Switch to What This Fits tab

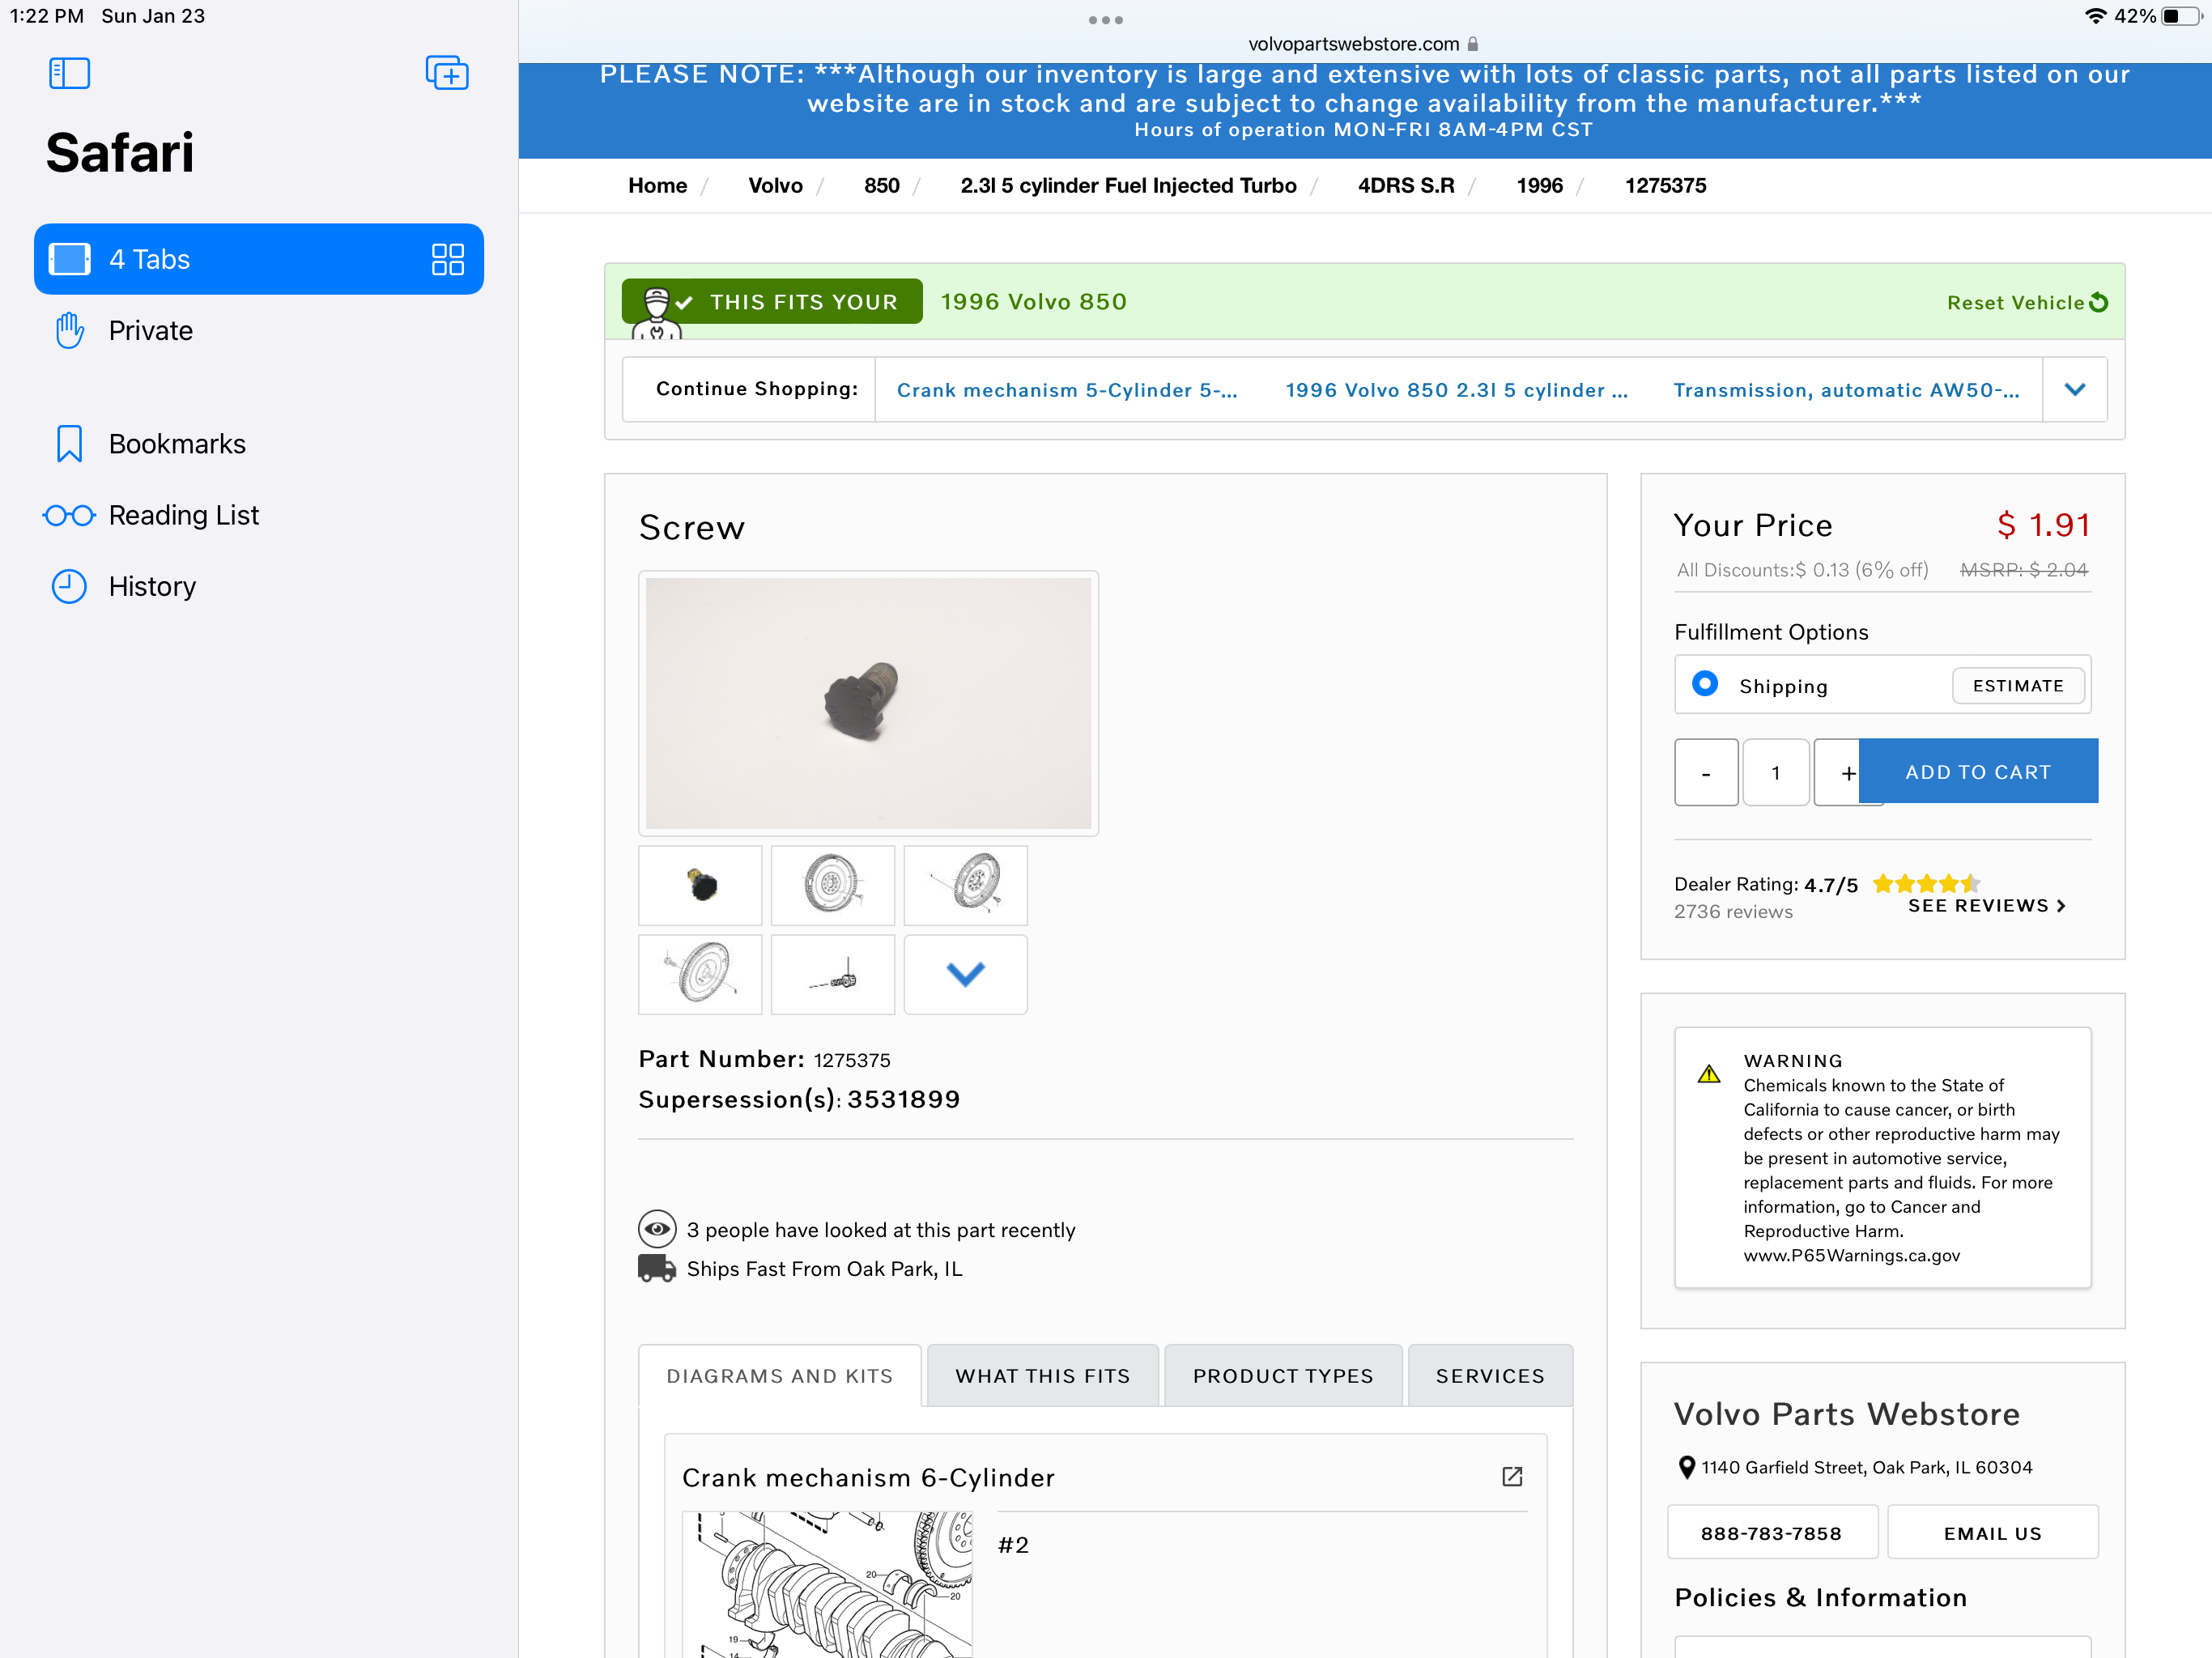(x=1042, y=1376)
